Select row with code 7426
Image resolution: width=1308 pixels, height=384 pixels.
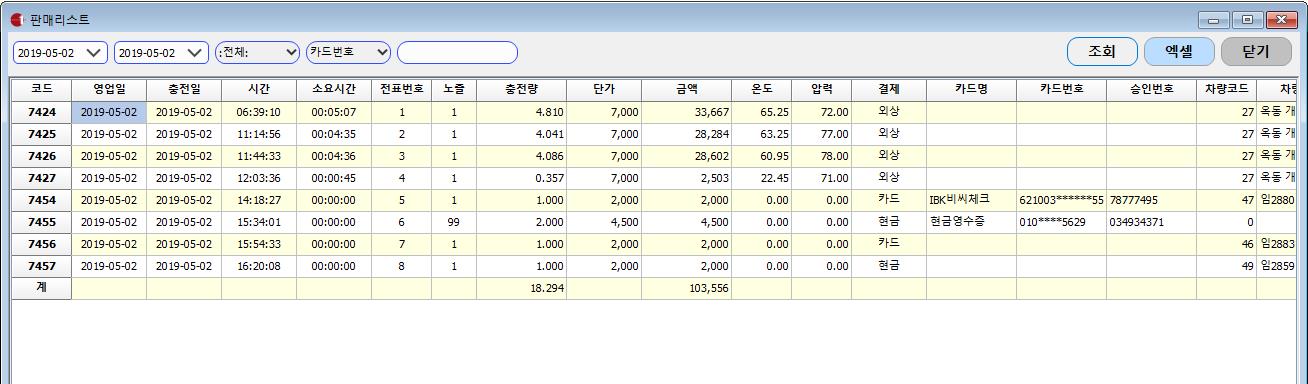42,156
